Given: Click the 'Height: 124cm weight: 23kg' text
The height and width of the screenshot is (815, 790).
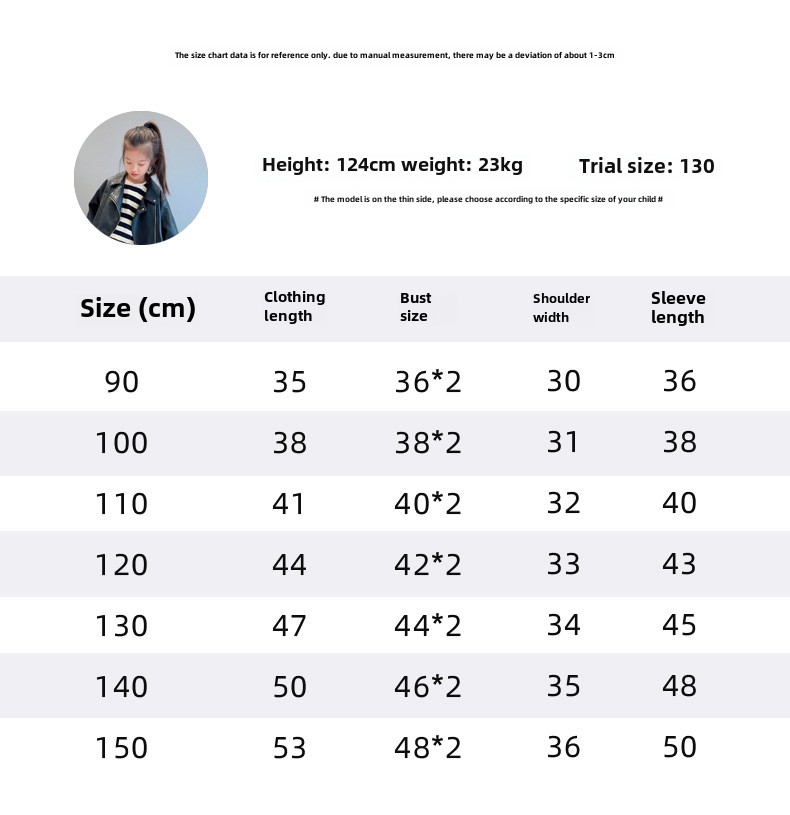Looking at the screenshot, I should pos(392,165).
